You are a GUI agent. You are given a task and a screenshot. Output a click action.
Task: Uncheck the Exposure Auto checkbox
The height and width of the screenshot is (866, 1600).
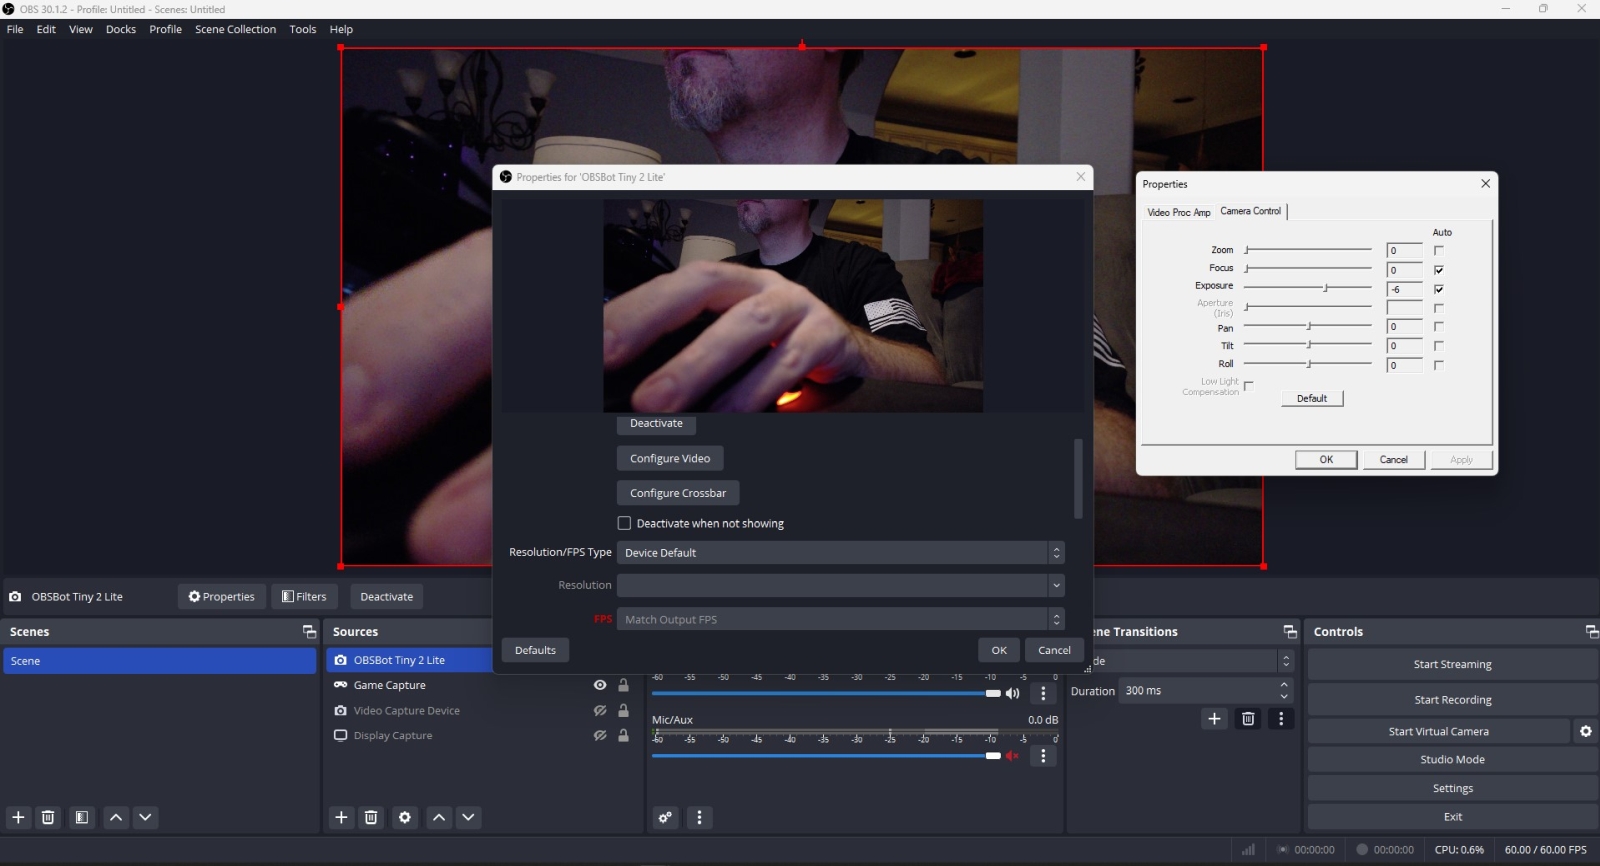tap(1439, 289)
